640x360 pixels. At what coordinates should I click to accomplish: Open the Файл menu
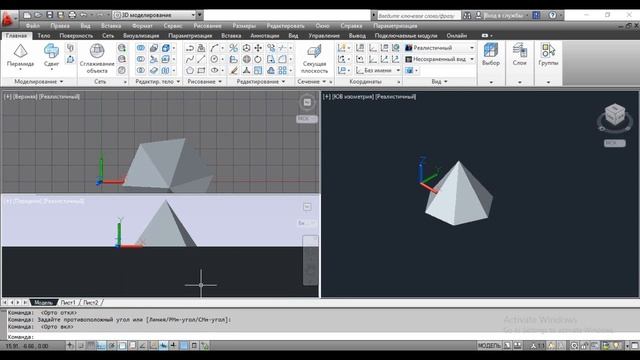point(33,26)
